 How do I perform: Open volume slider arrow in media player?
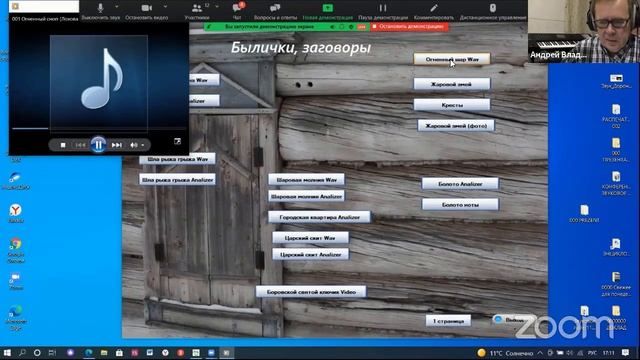tap(143, 145)
